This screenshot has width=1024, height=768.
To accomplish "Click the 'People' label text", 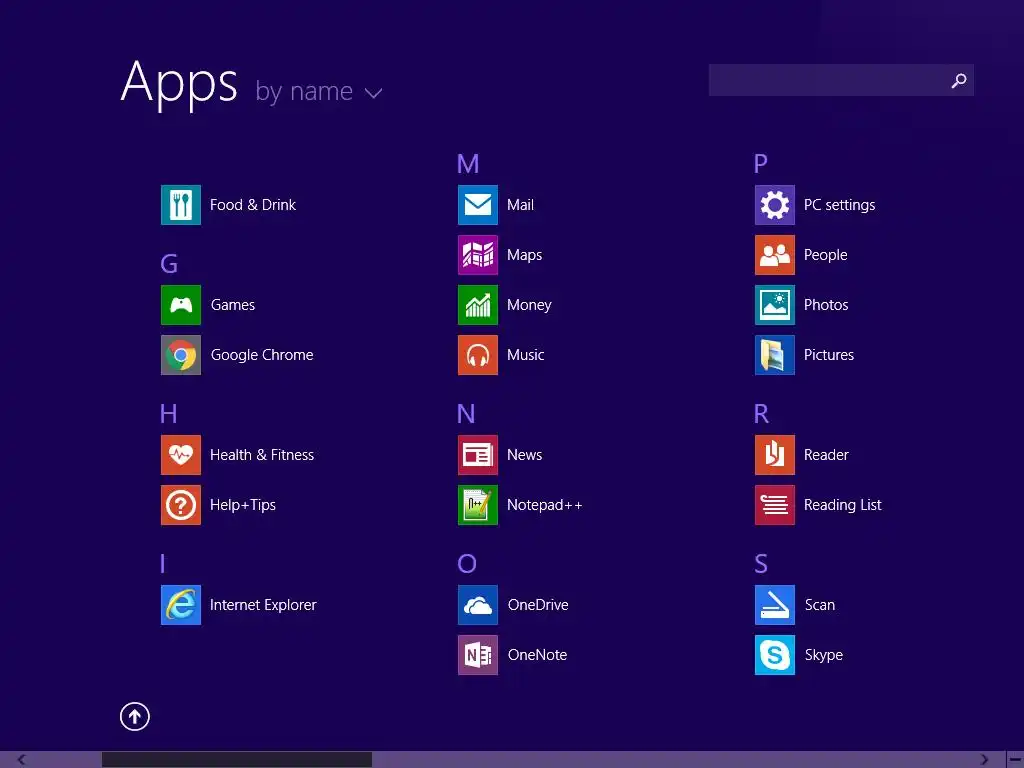I will click(825, 255).
